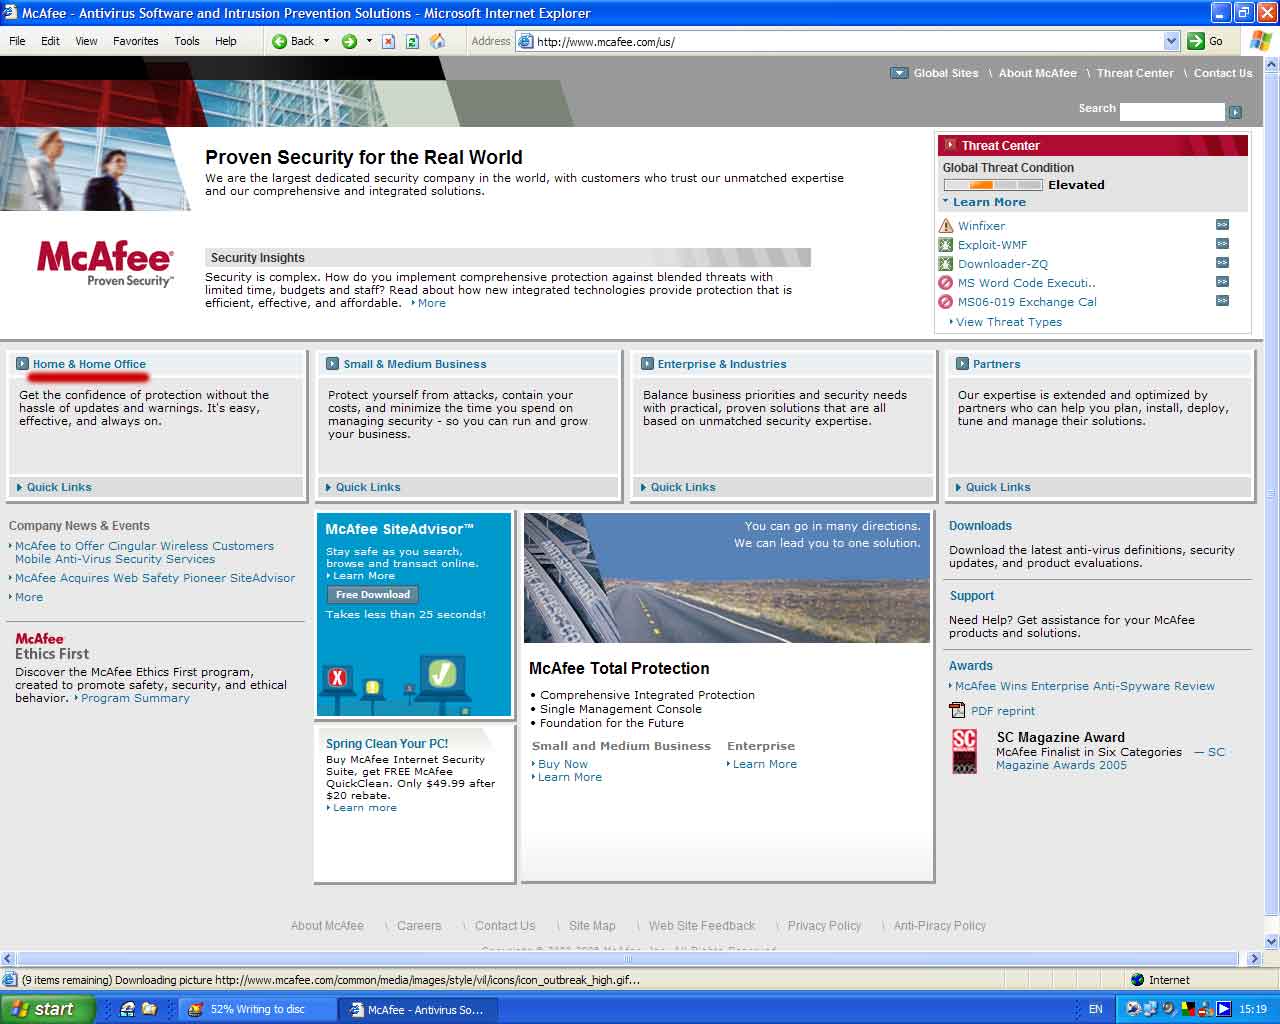The height and width of the screenshot is (1024, 1280).
Task: Open the Forward history dropdown arrow
Action: pyautogui.click(x=369, y=41)
